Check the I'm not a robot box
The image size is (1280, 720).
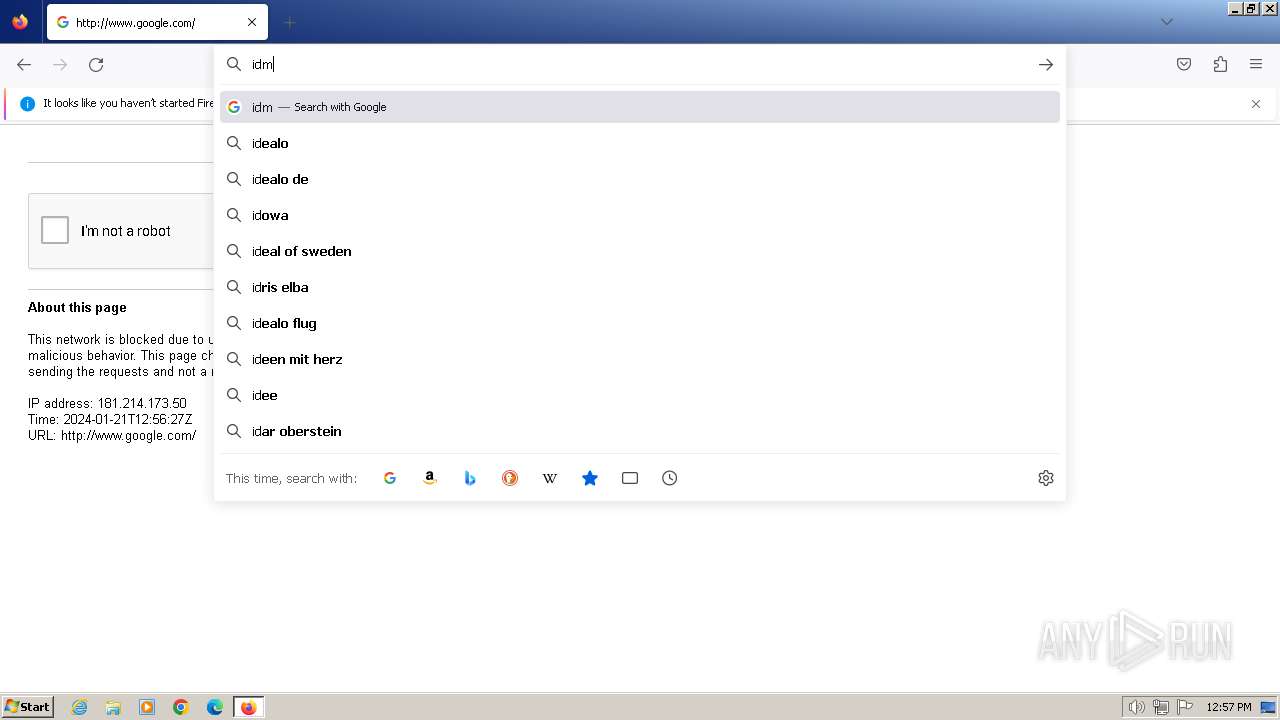(55, 230)
